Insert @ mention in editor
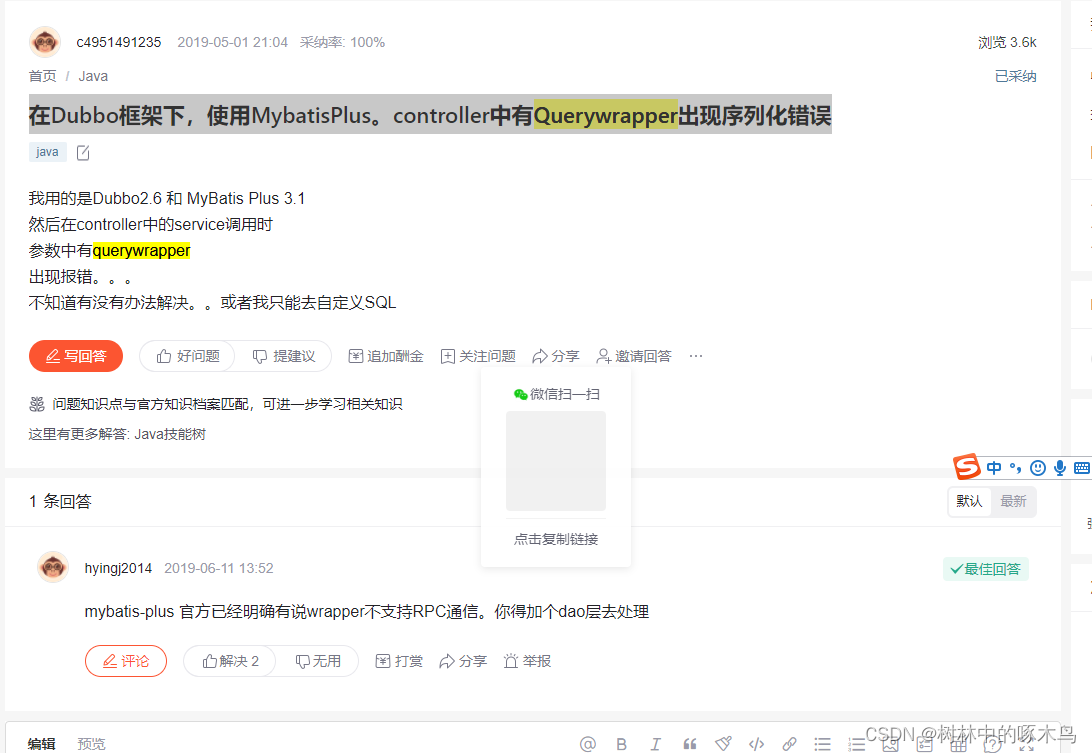Image resolution: width=1092 pixels, height=753 pixels. coord(588,744)
